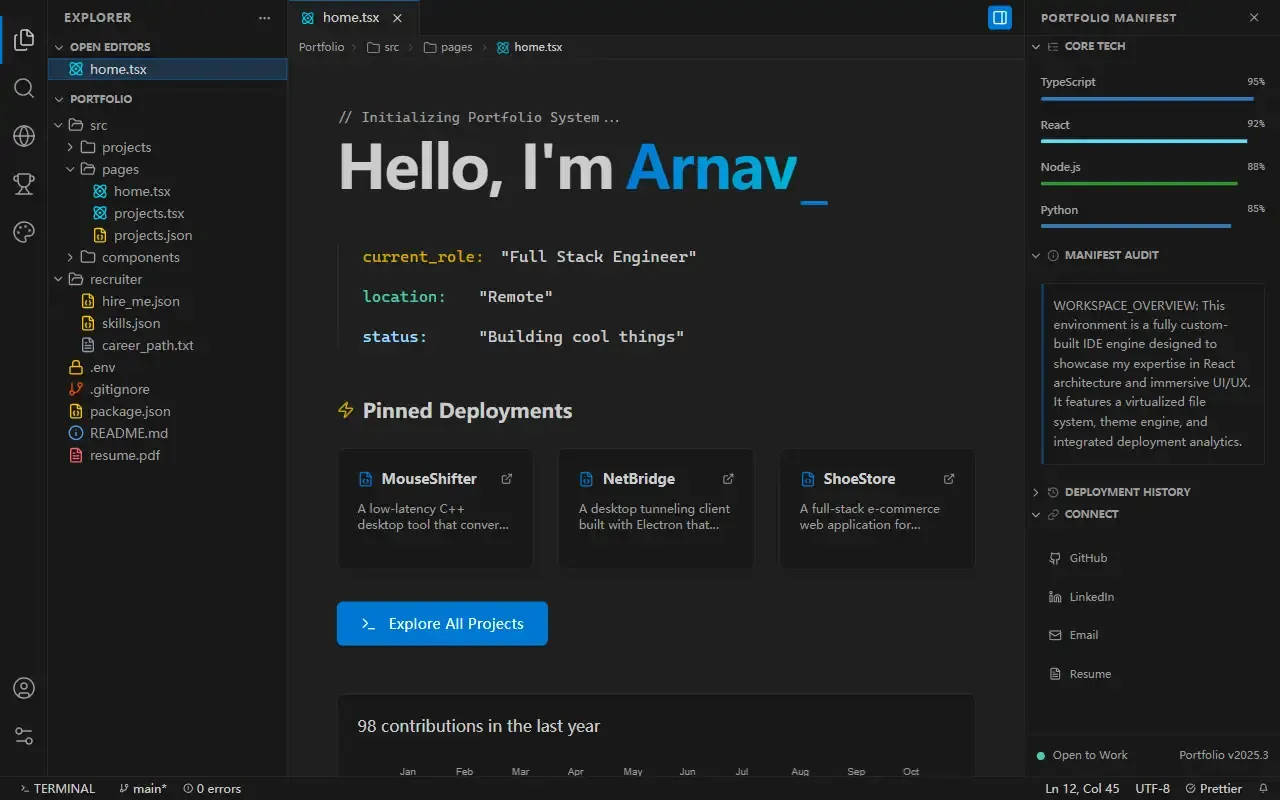Click the Explorer more actions ellipsis
The image size is (1280, 800).
[x=264, y=18]
